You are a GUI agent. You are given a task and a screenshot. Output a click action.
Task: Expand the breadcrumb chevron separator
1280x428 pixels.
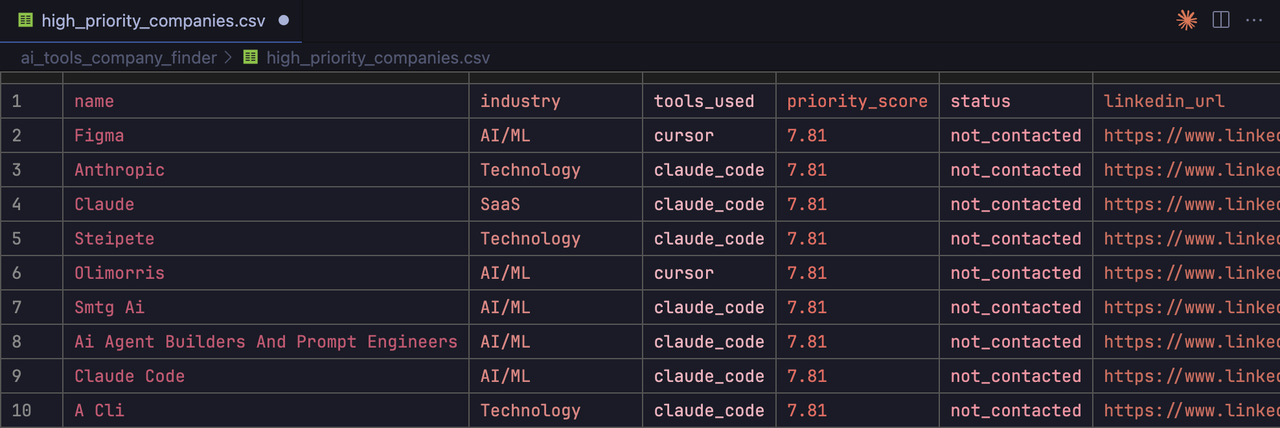(x=229, y=58)
